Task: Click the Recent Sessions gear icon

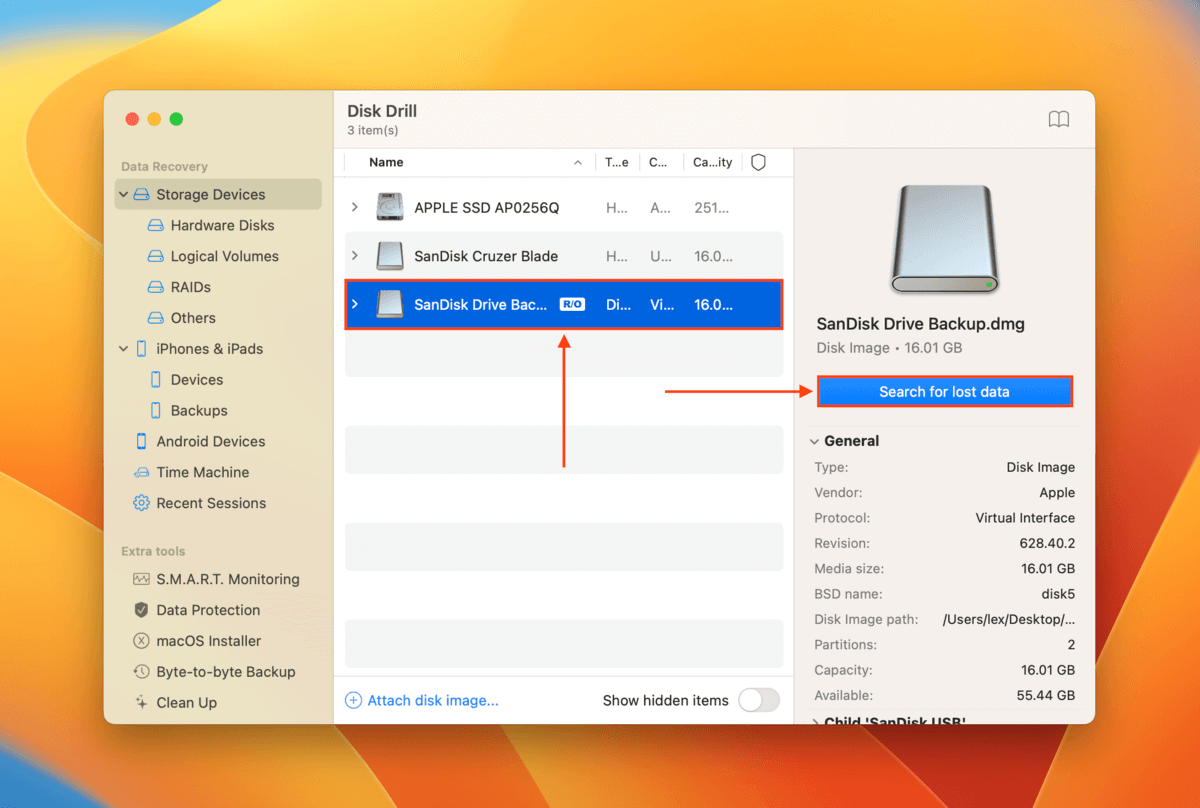Action: [x=141, y=504]
